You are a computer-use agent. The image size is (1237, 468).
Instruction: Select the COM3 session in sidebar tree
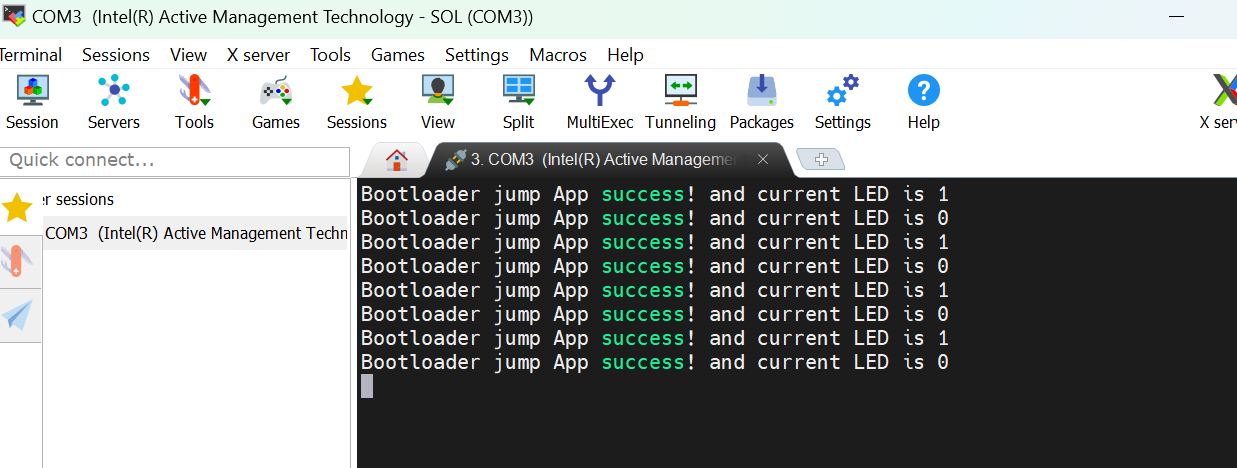tap(195, 233)
